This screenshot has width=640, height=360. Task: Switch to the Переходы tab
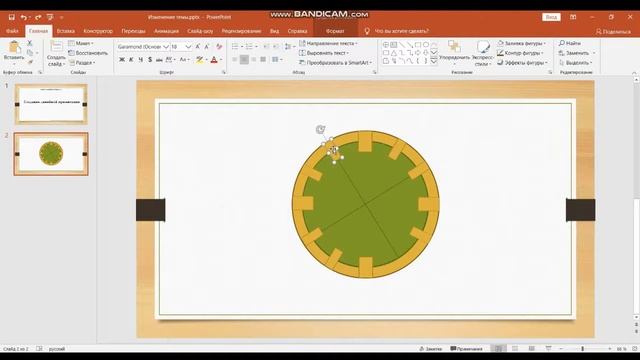133,31
